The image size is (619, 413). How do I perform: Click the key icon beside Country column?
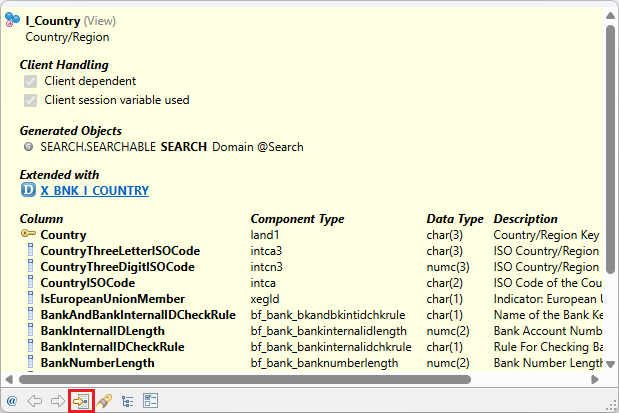(x=28, y=234)
